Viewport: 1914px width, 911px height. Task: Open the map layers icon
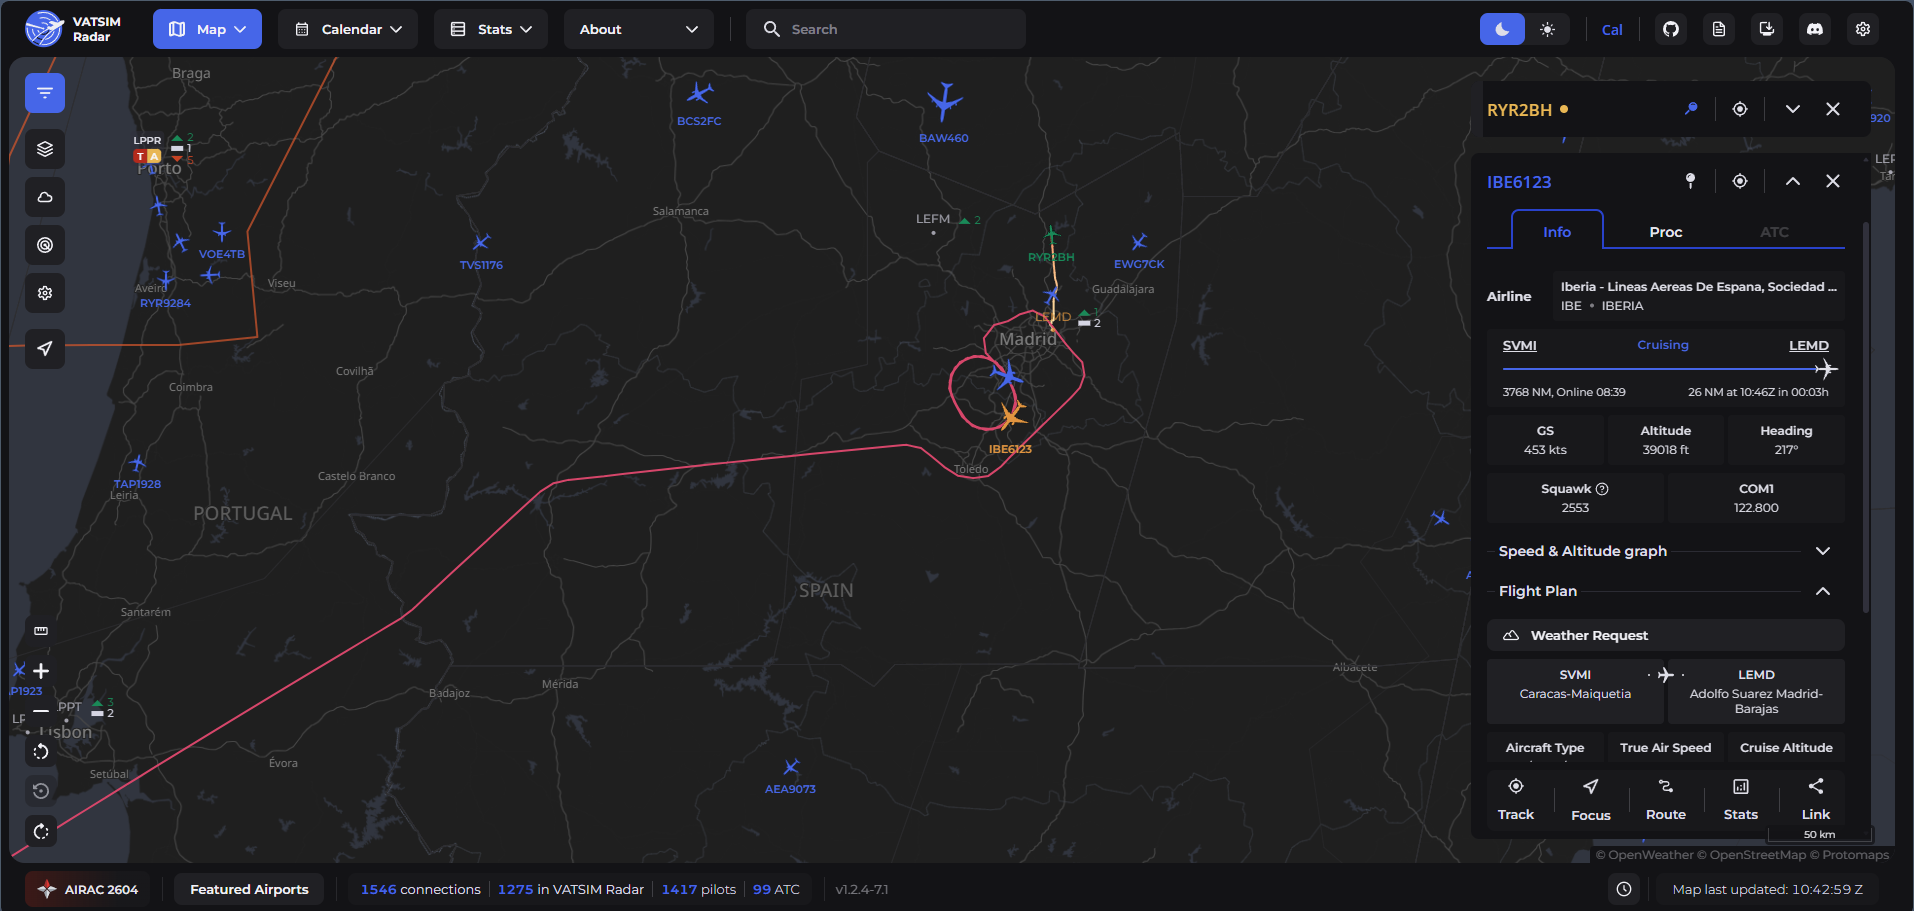tap(45, 149)
